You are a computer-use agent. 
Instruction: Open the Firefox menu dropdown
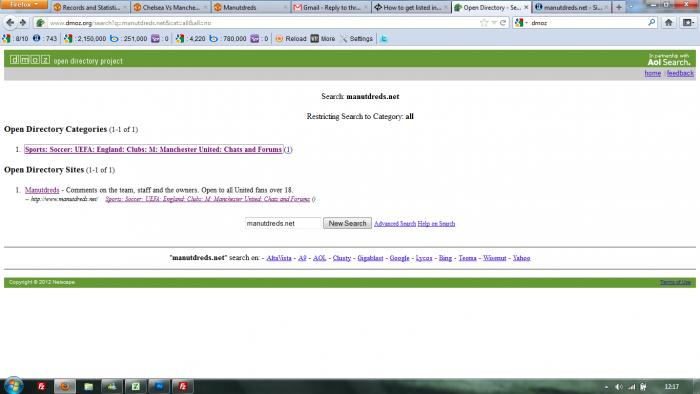tap(24, 4)
